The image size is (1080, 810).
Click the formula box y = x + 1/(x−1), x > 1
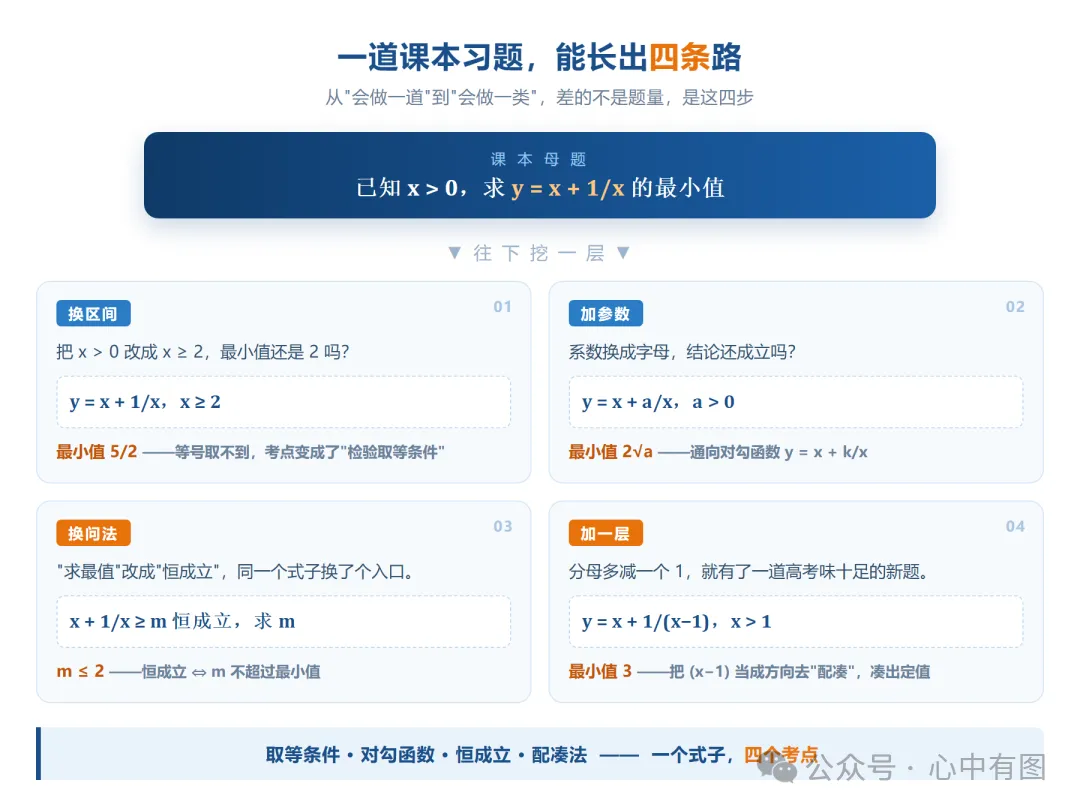(x=796, y=621)
